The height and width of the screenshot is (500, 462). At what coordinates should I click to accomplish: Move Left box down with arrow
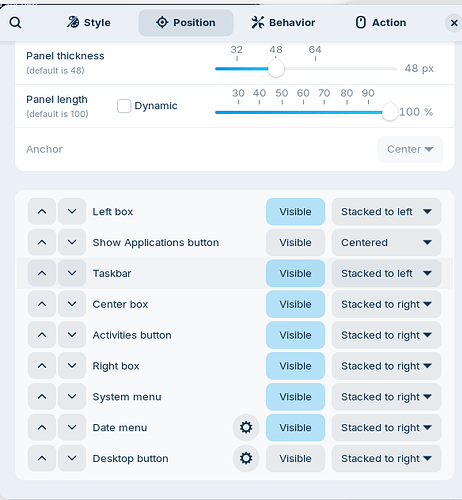(72, 212)
